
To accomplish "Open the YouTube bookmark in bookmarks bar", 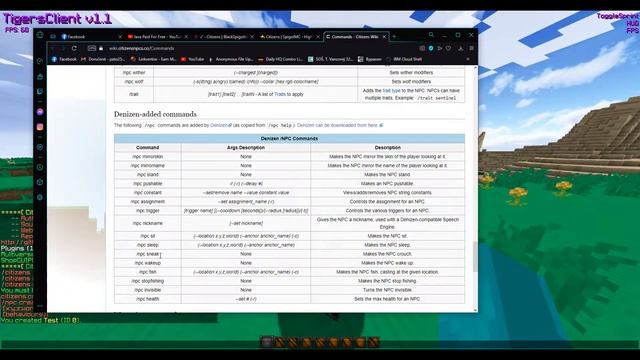I will click(x=193, y=59).
